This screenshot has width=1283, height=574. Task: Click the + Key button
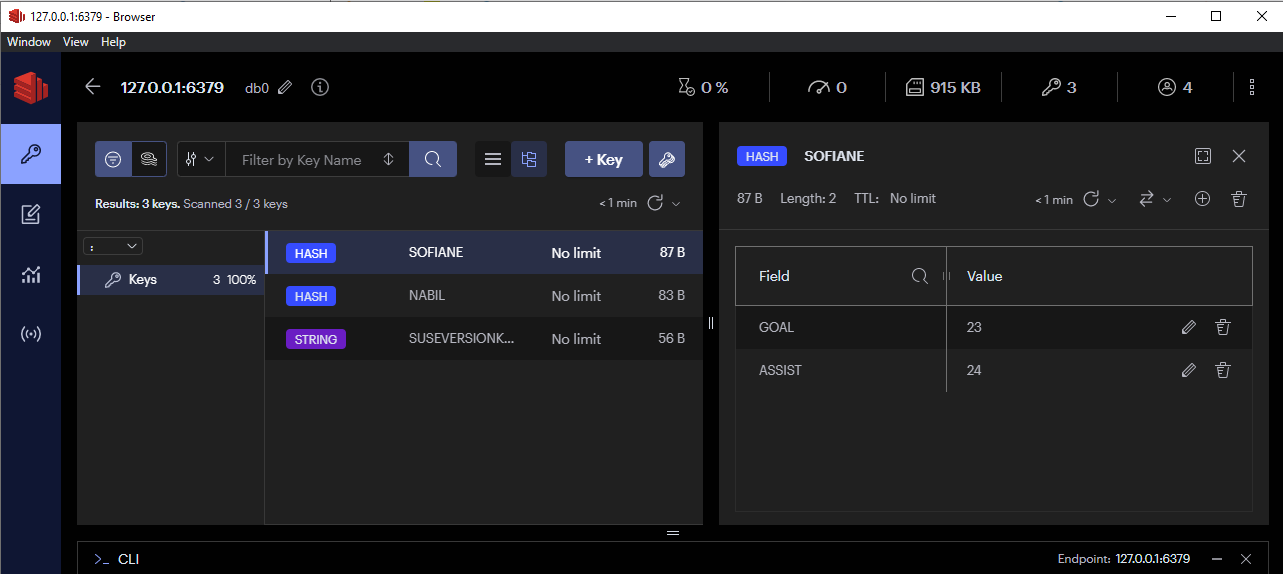(603, 159)
